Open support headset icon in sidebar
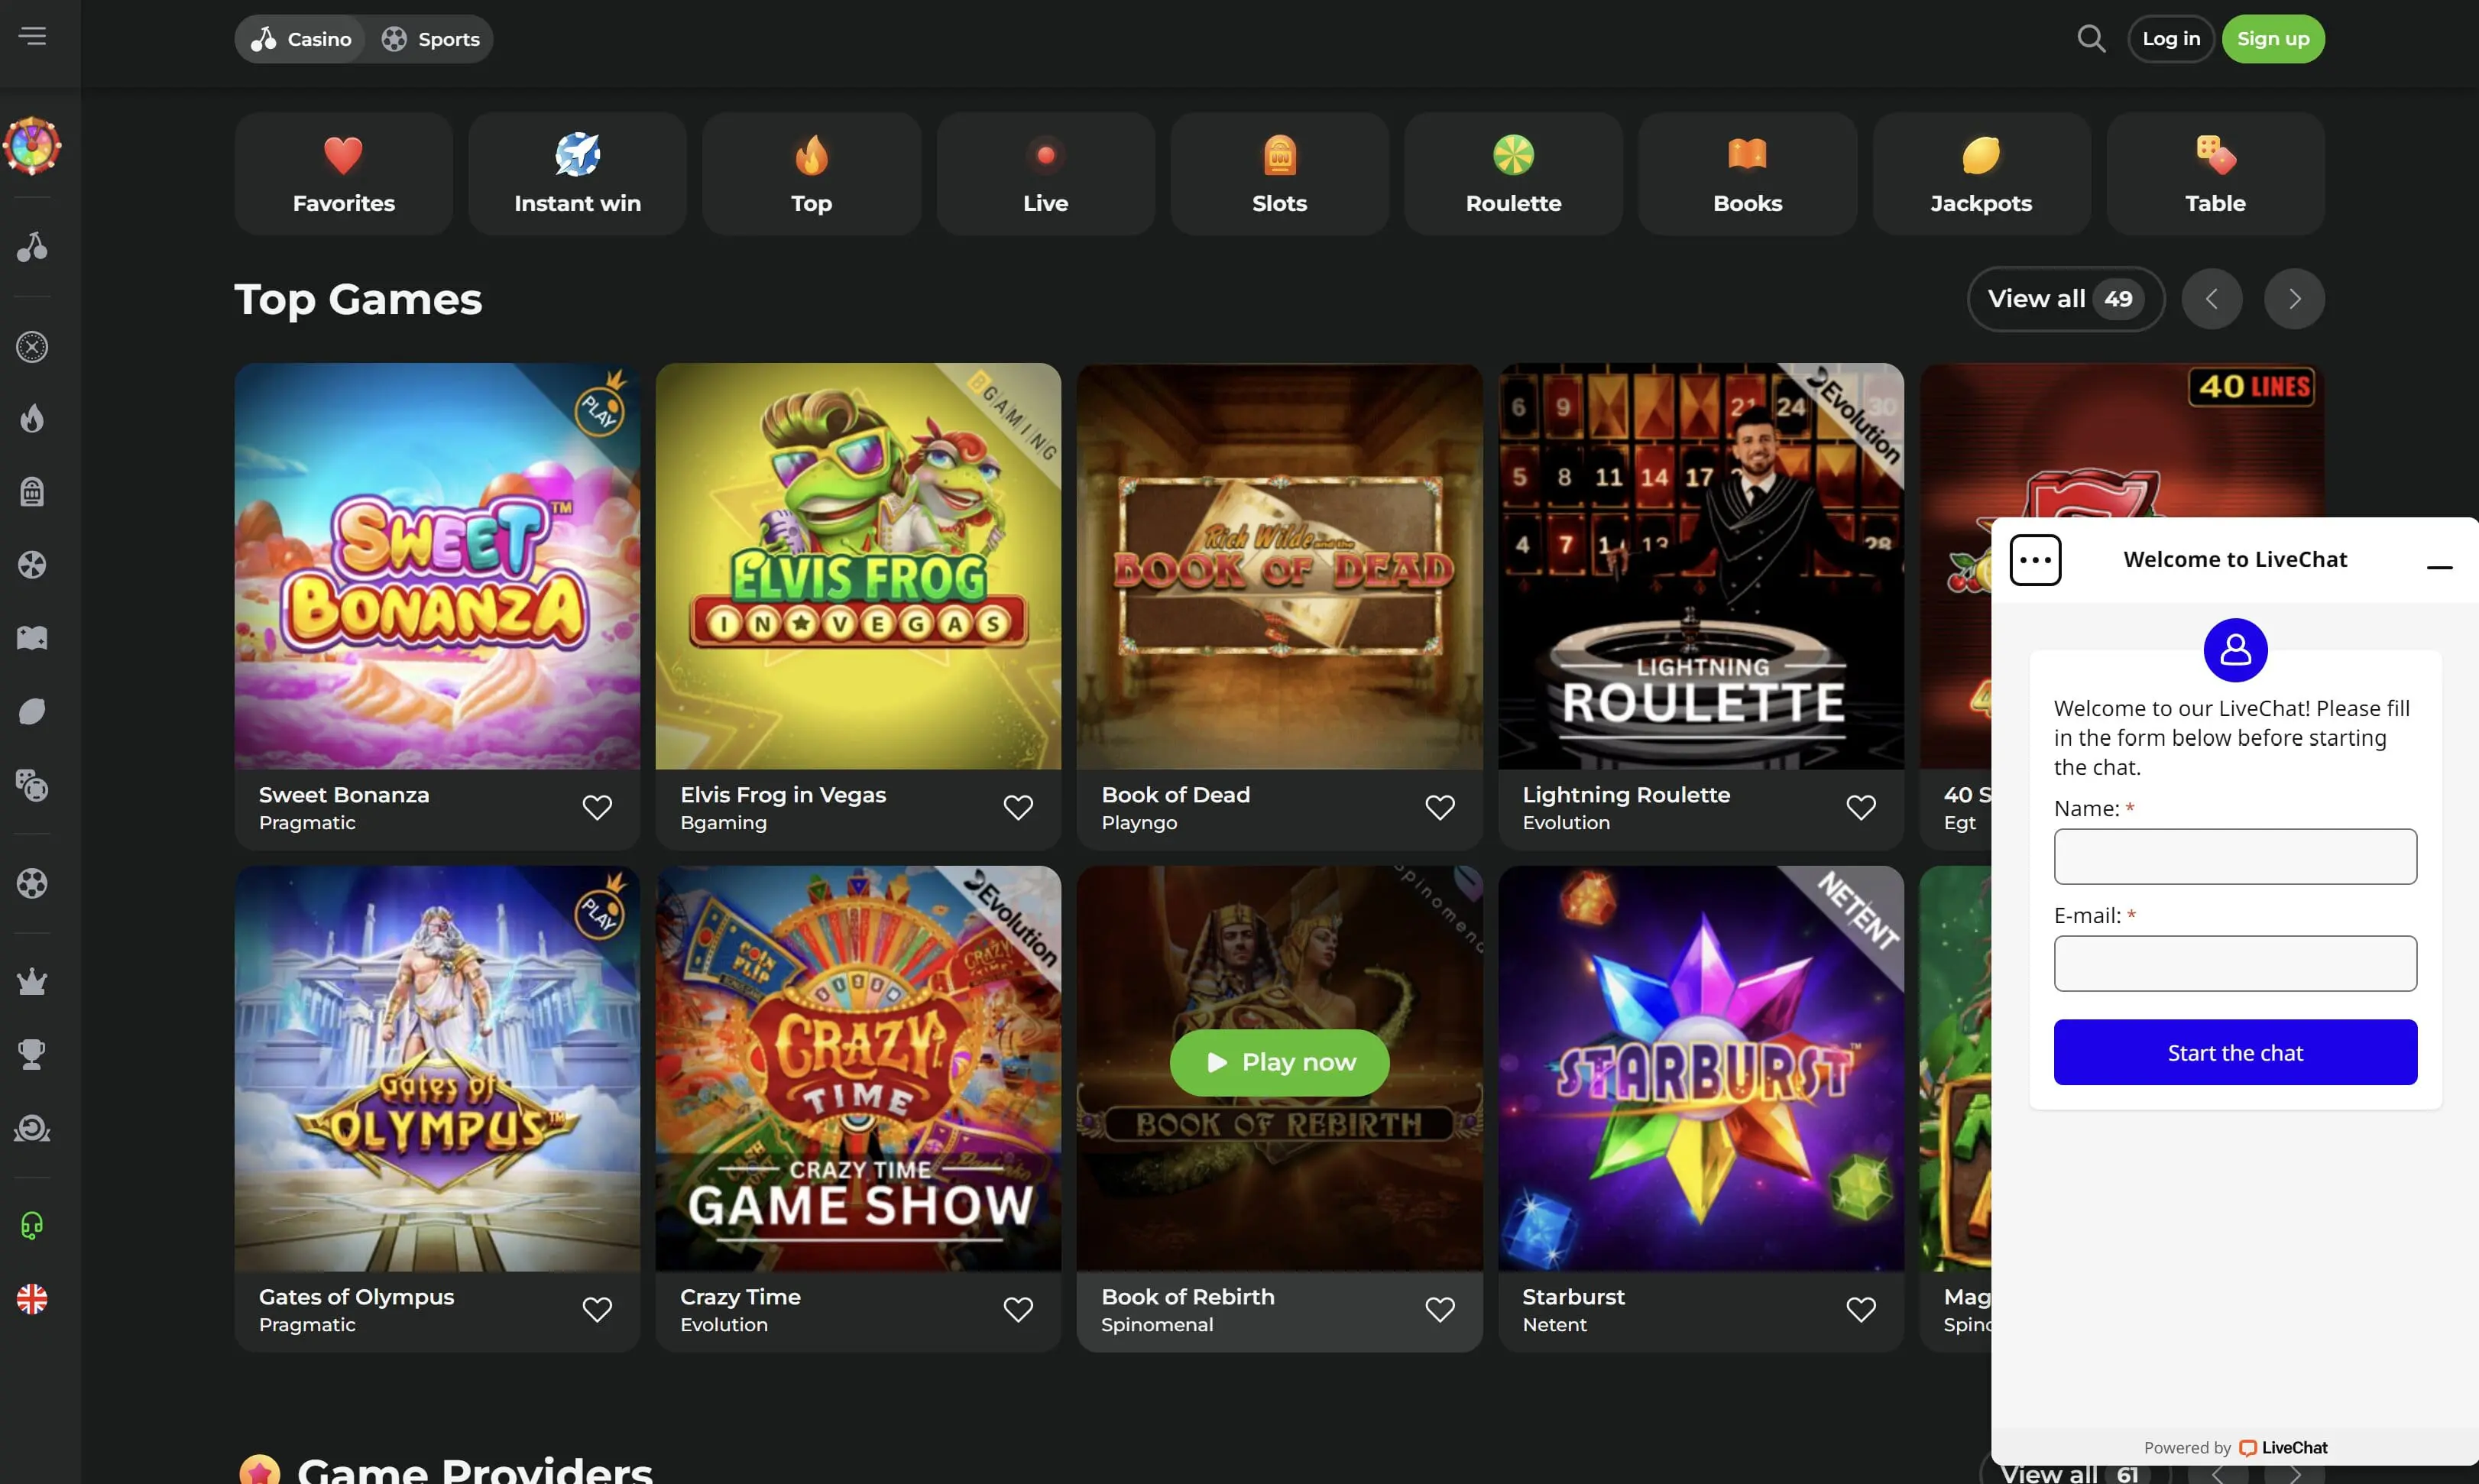Viewport: 2479px width, 1484px height. pos(32,1225)
